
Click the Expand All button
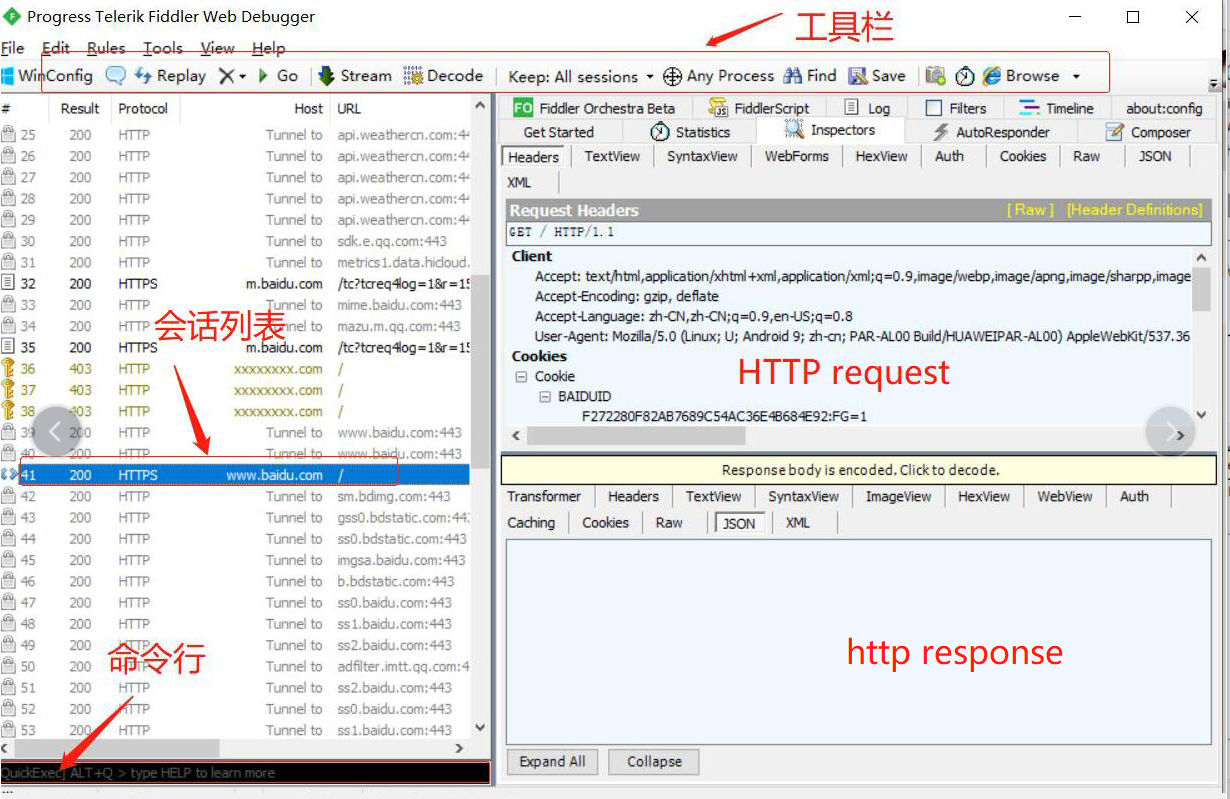(x=552, y=761)
